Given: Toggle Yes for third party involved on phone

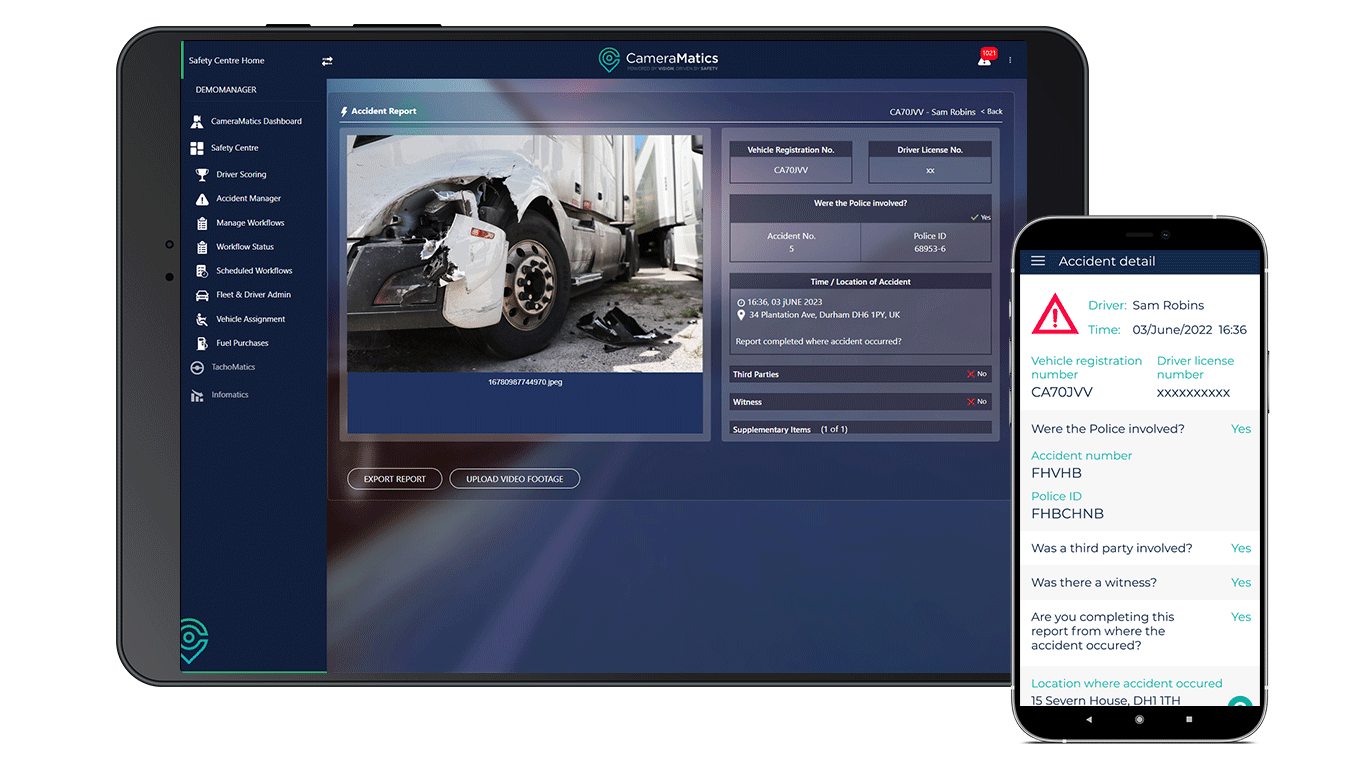Looking at the screenshot, I should point(1241,548).
